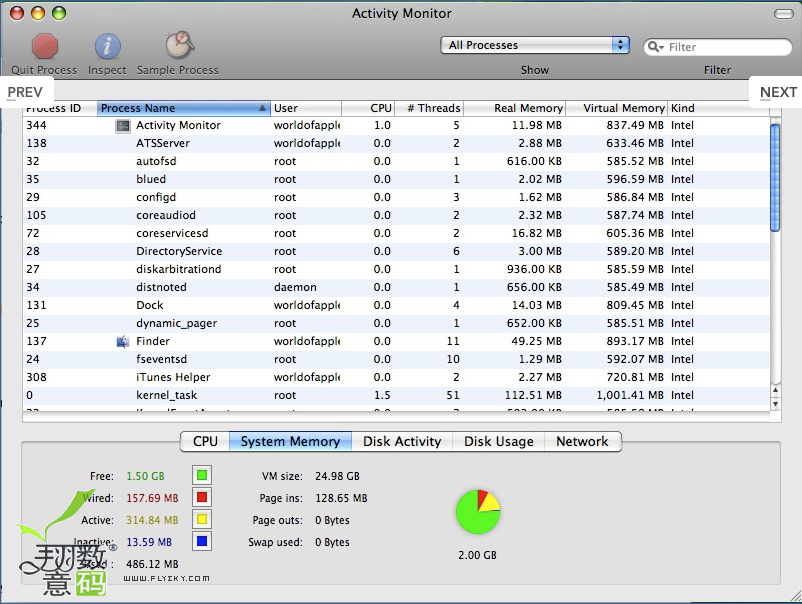Select the kernel_task process
Viewport: 802px width, 604px height.
pos(396,395)
